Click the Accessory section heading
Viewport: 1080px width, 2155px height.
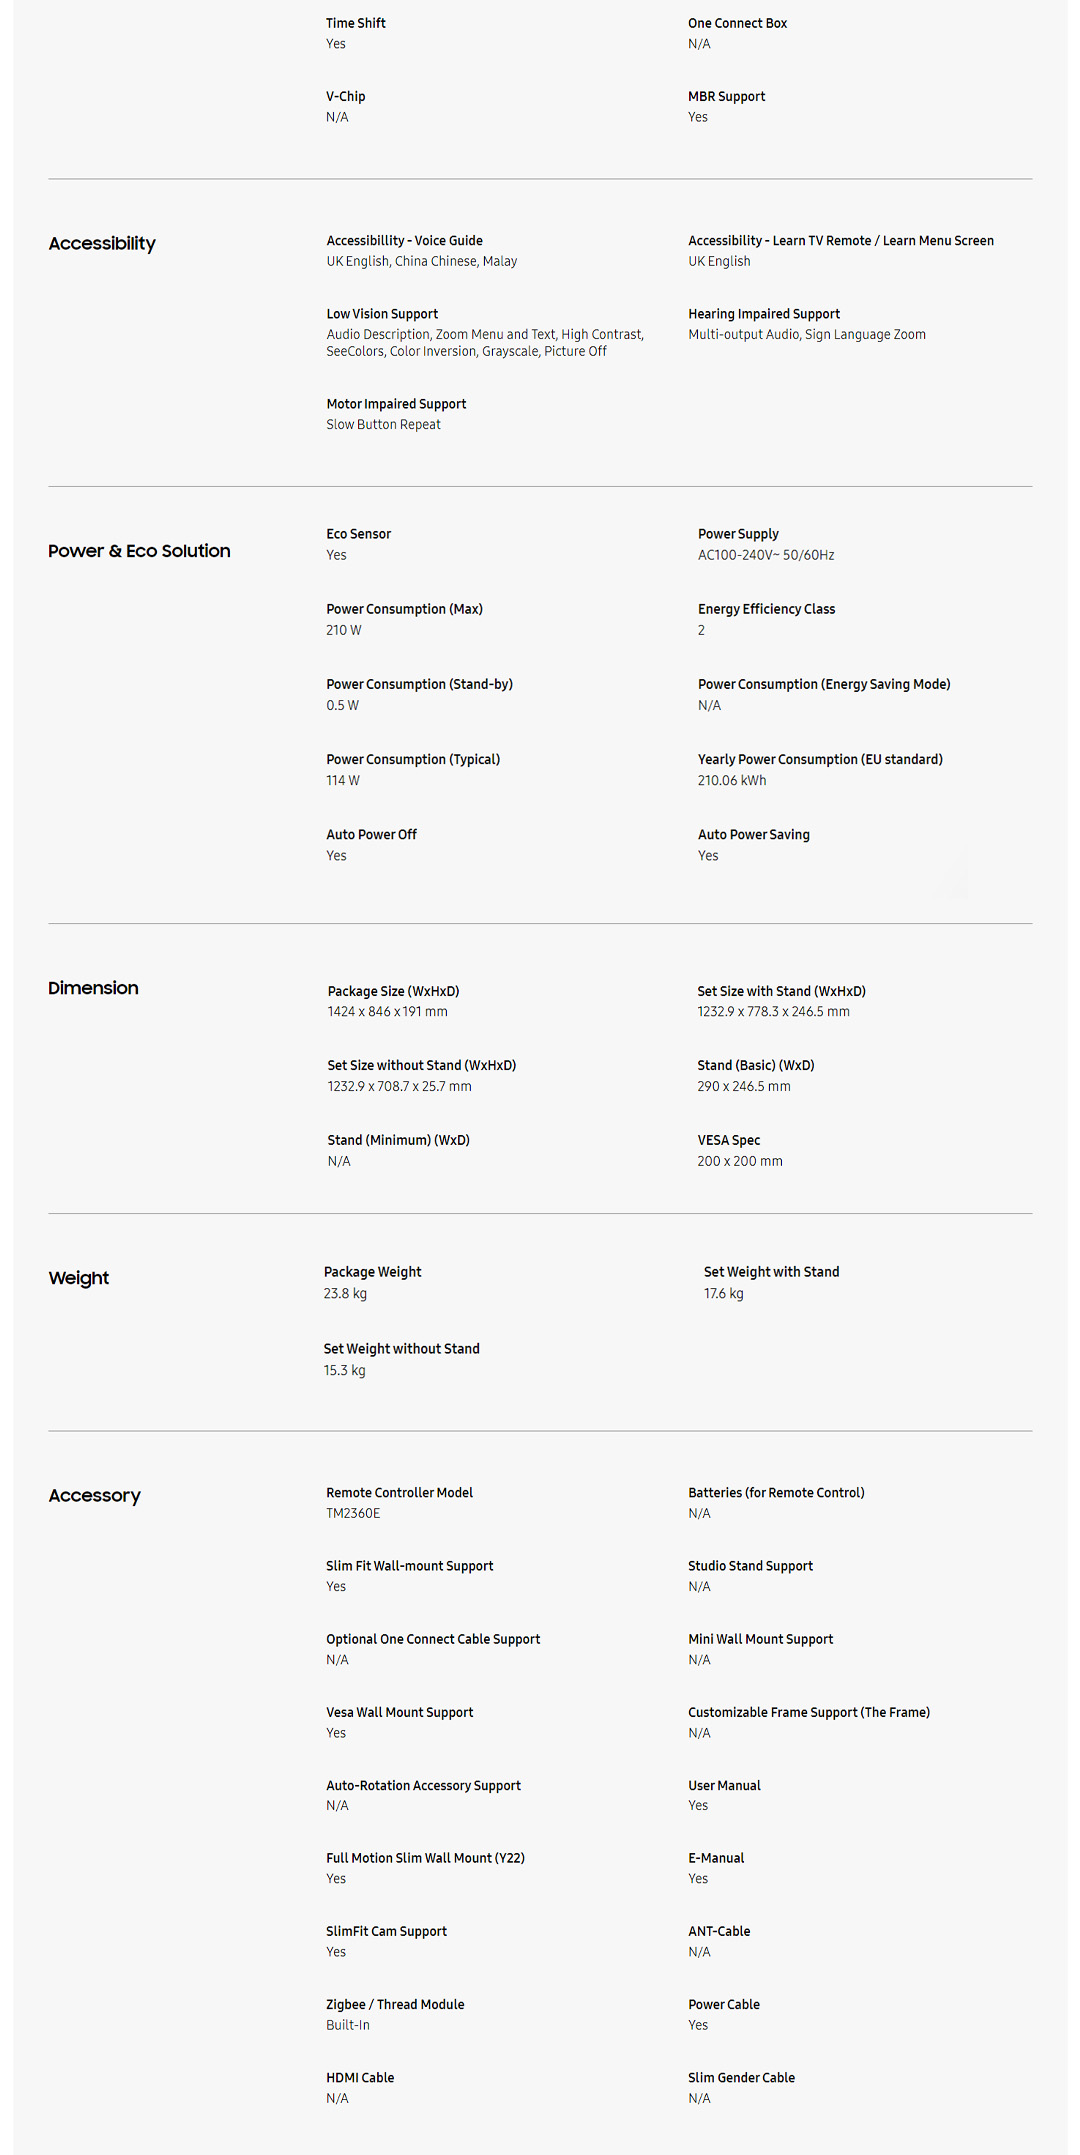pos(94,1496)
